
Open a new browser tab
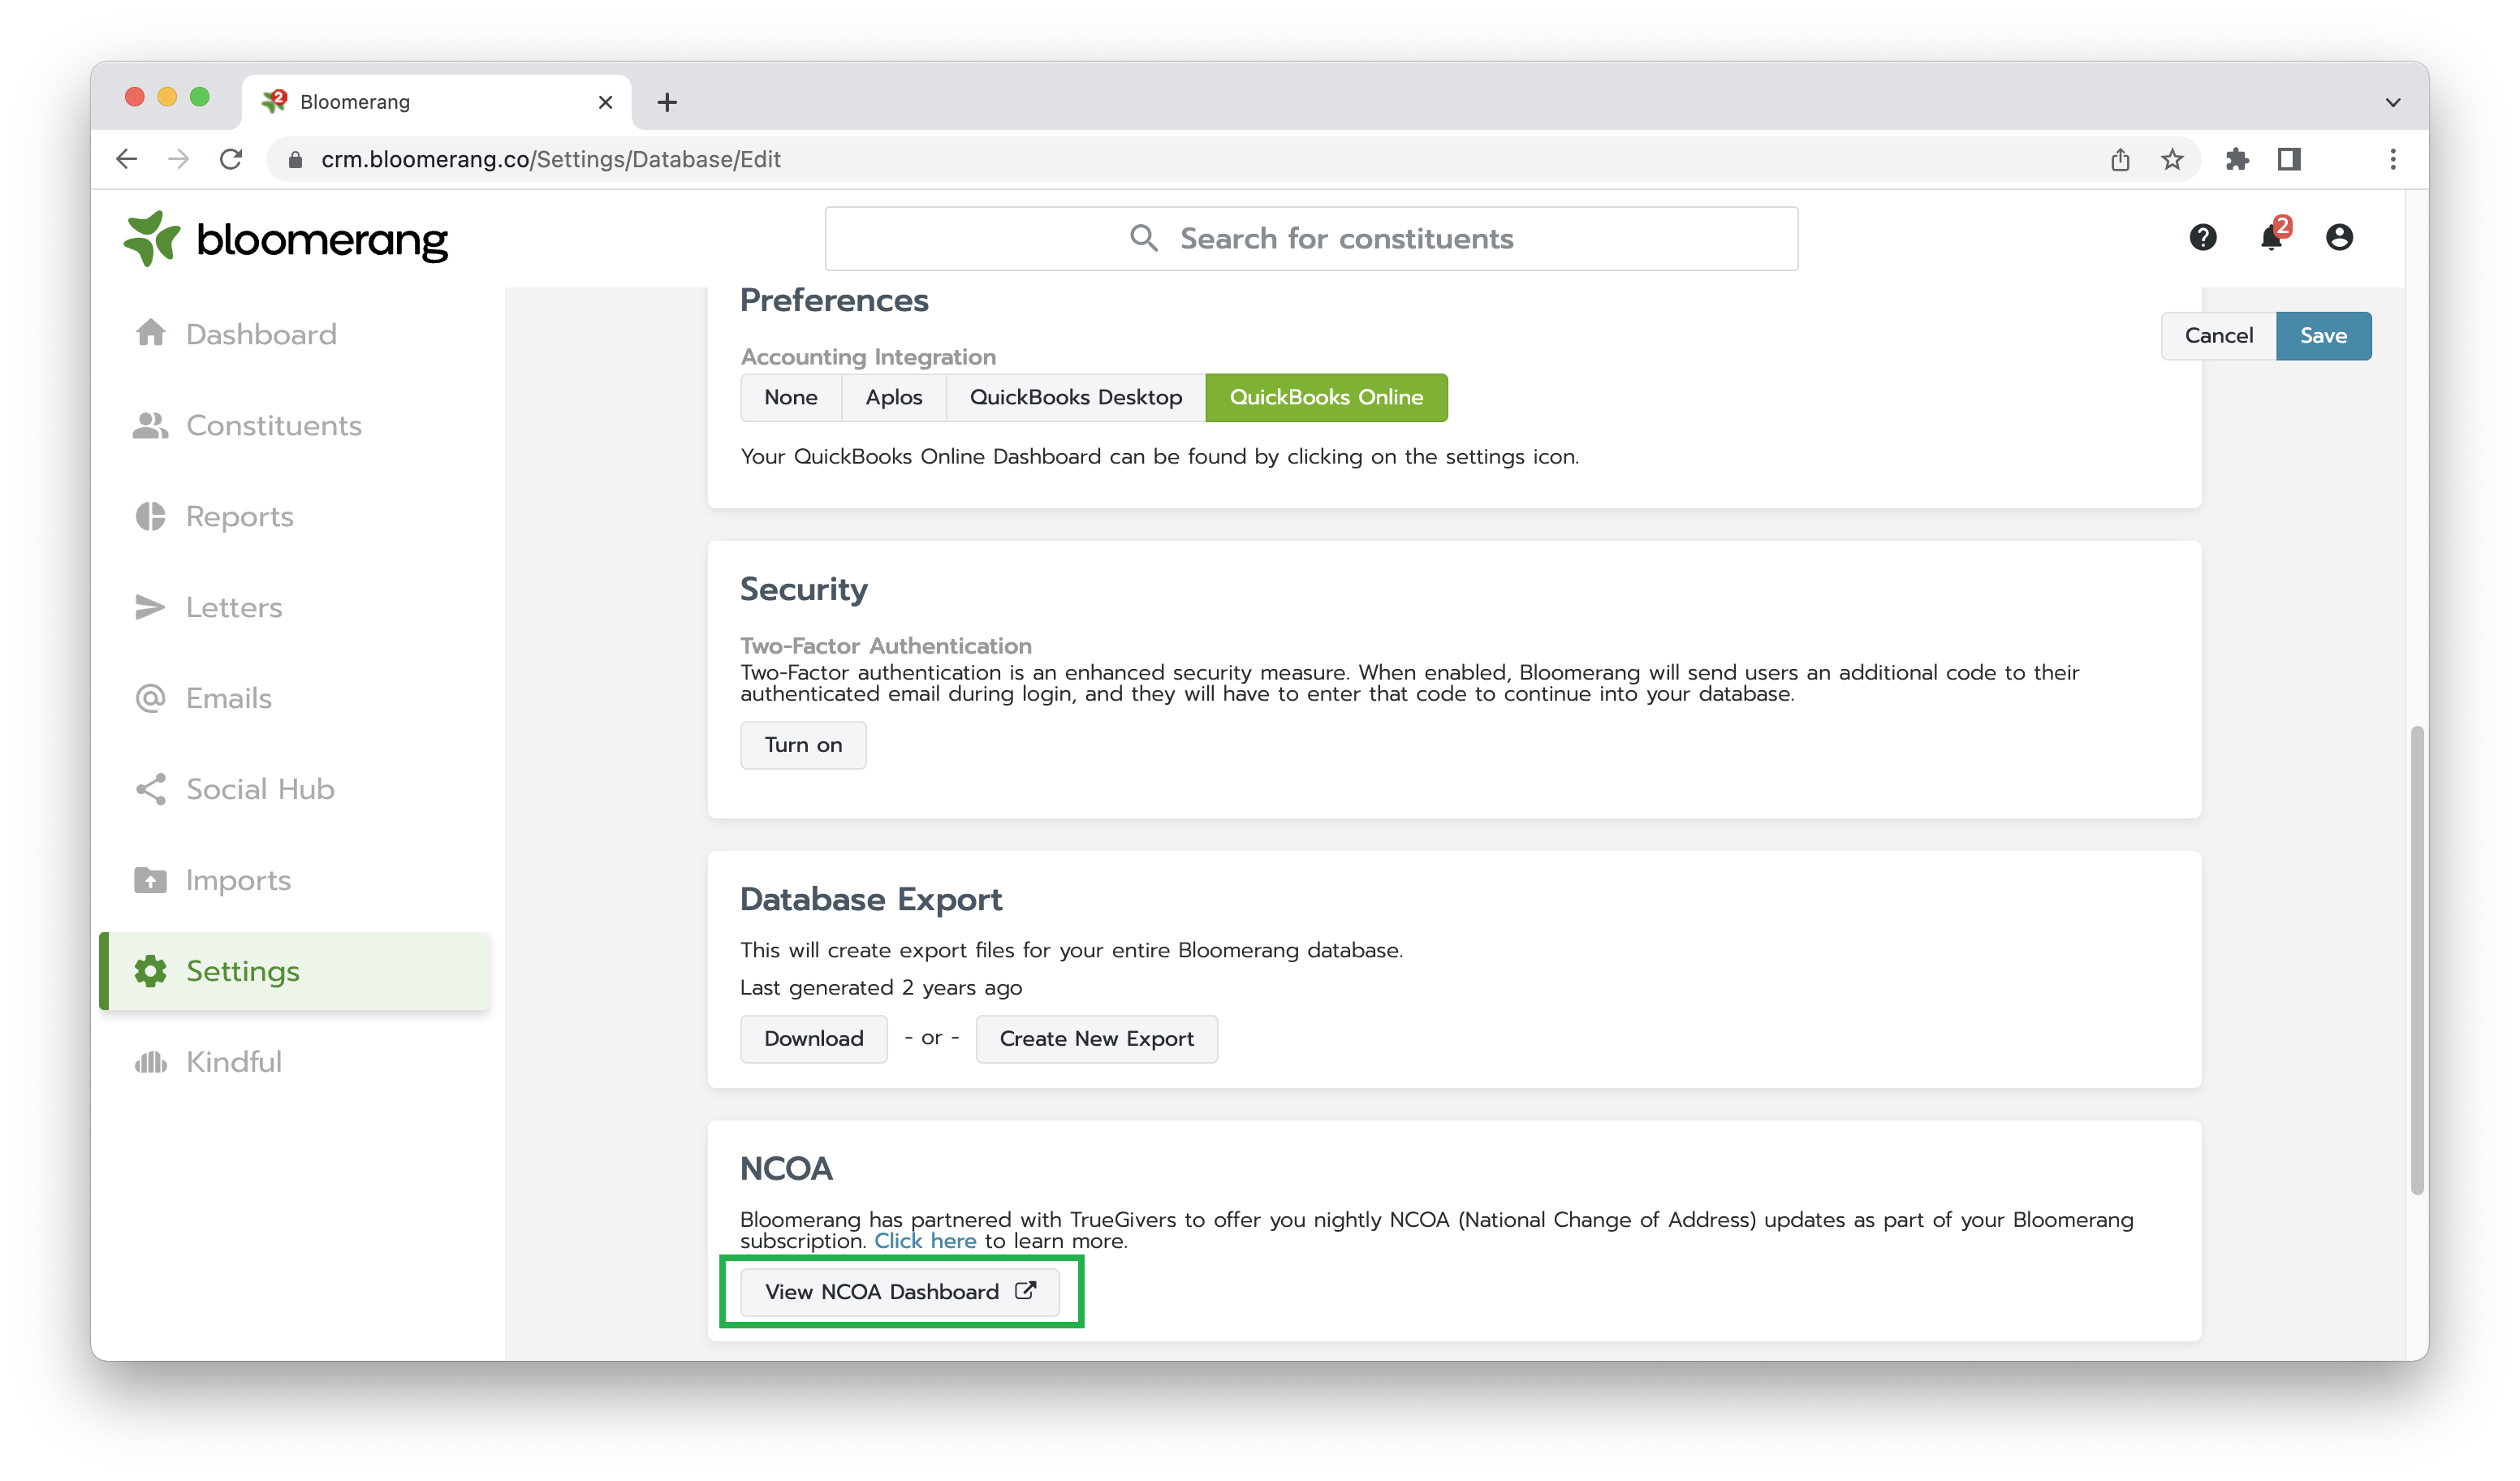667,102
